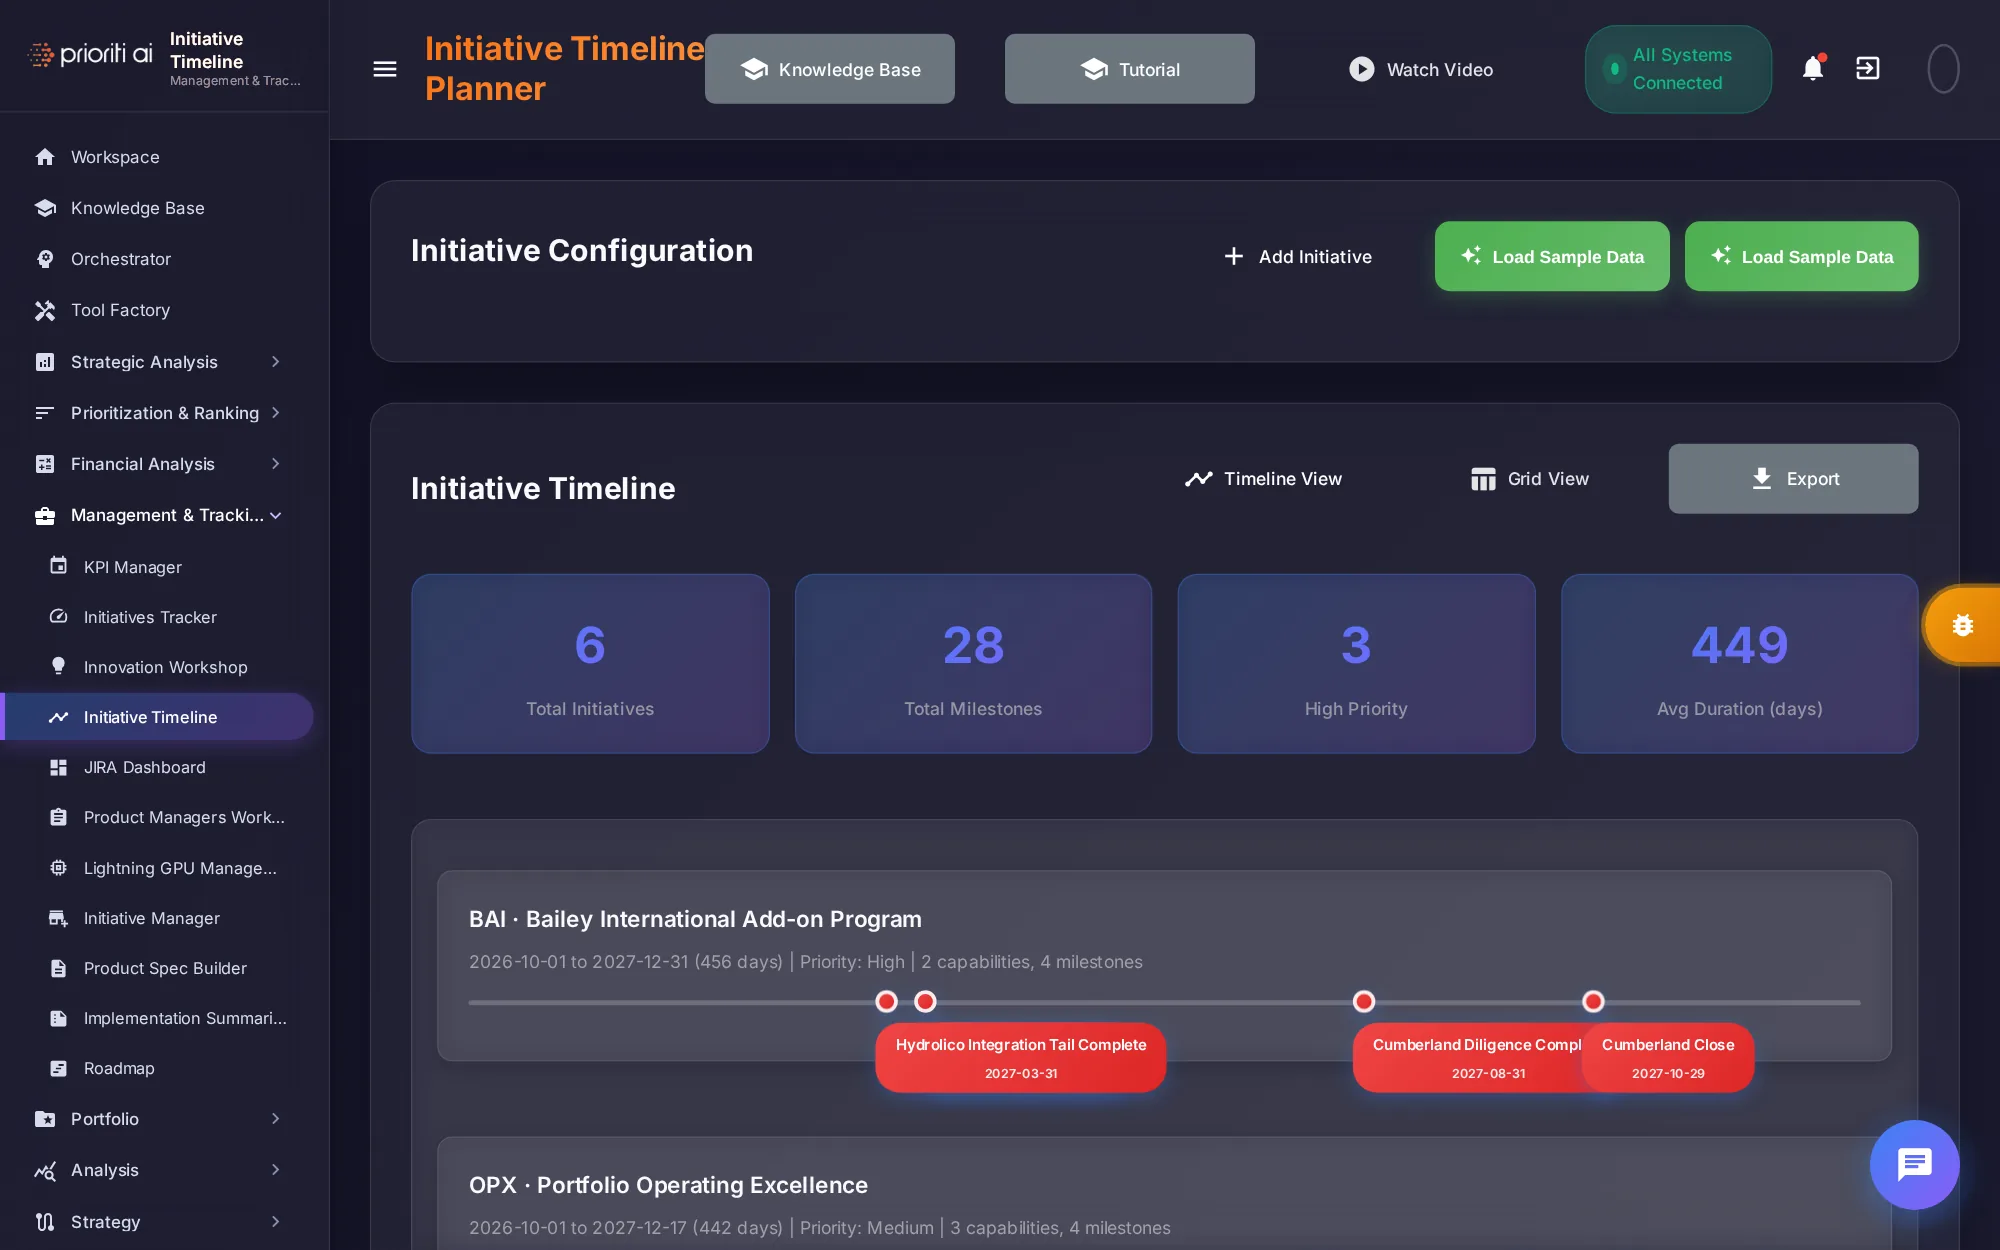The height and width of the screenshot is (1250, 2000).
Task: Click the prioriti ai logo
Action: [90, 54]
